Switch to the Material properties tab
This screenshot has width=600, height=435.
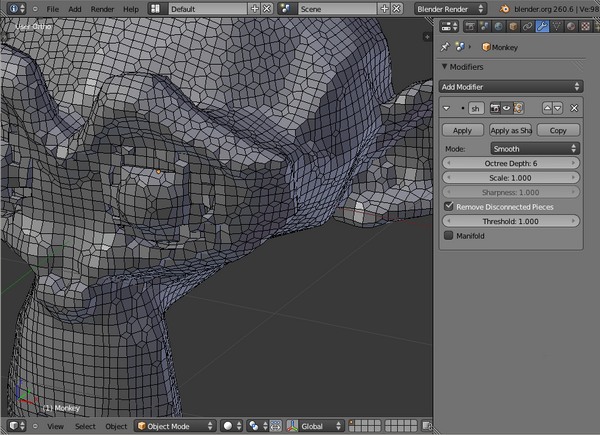click(x=571, y=26)
